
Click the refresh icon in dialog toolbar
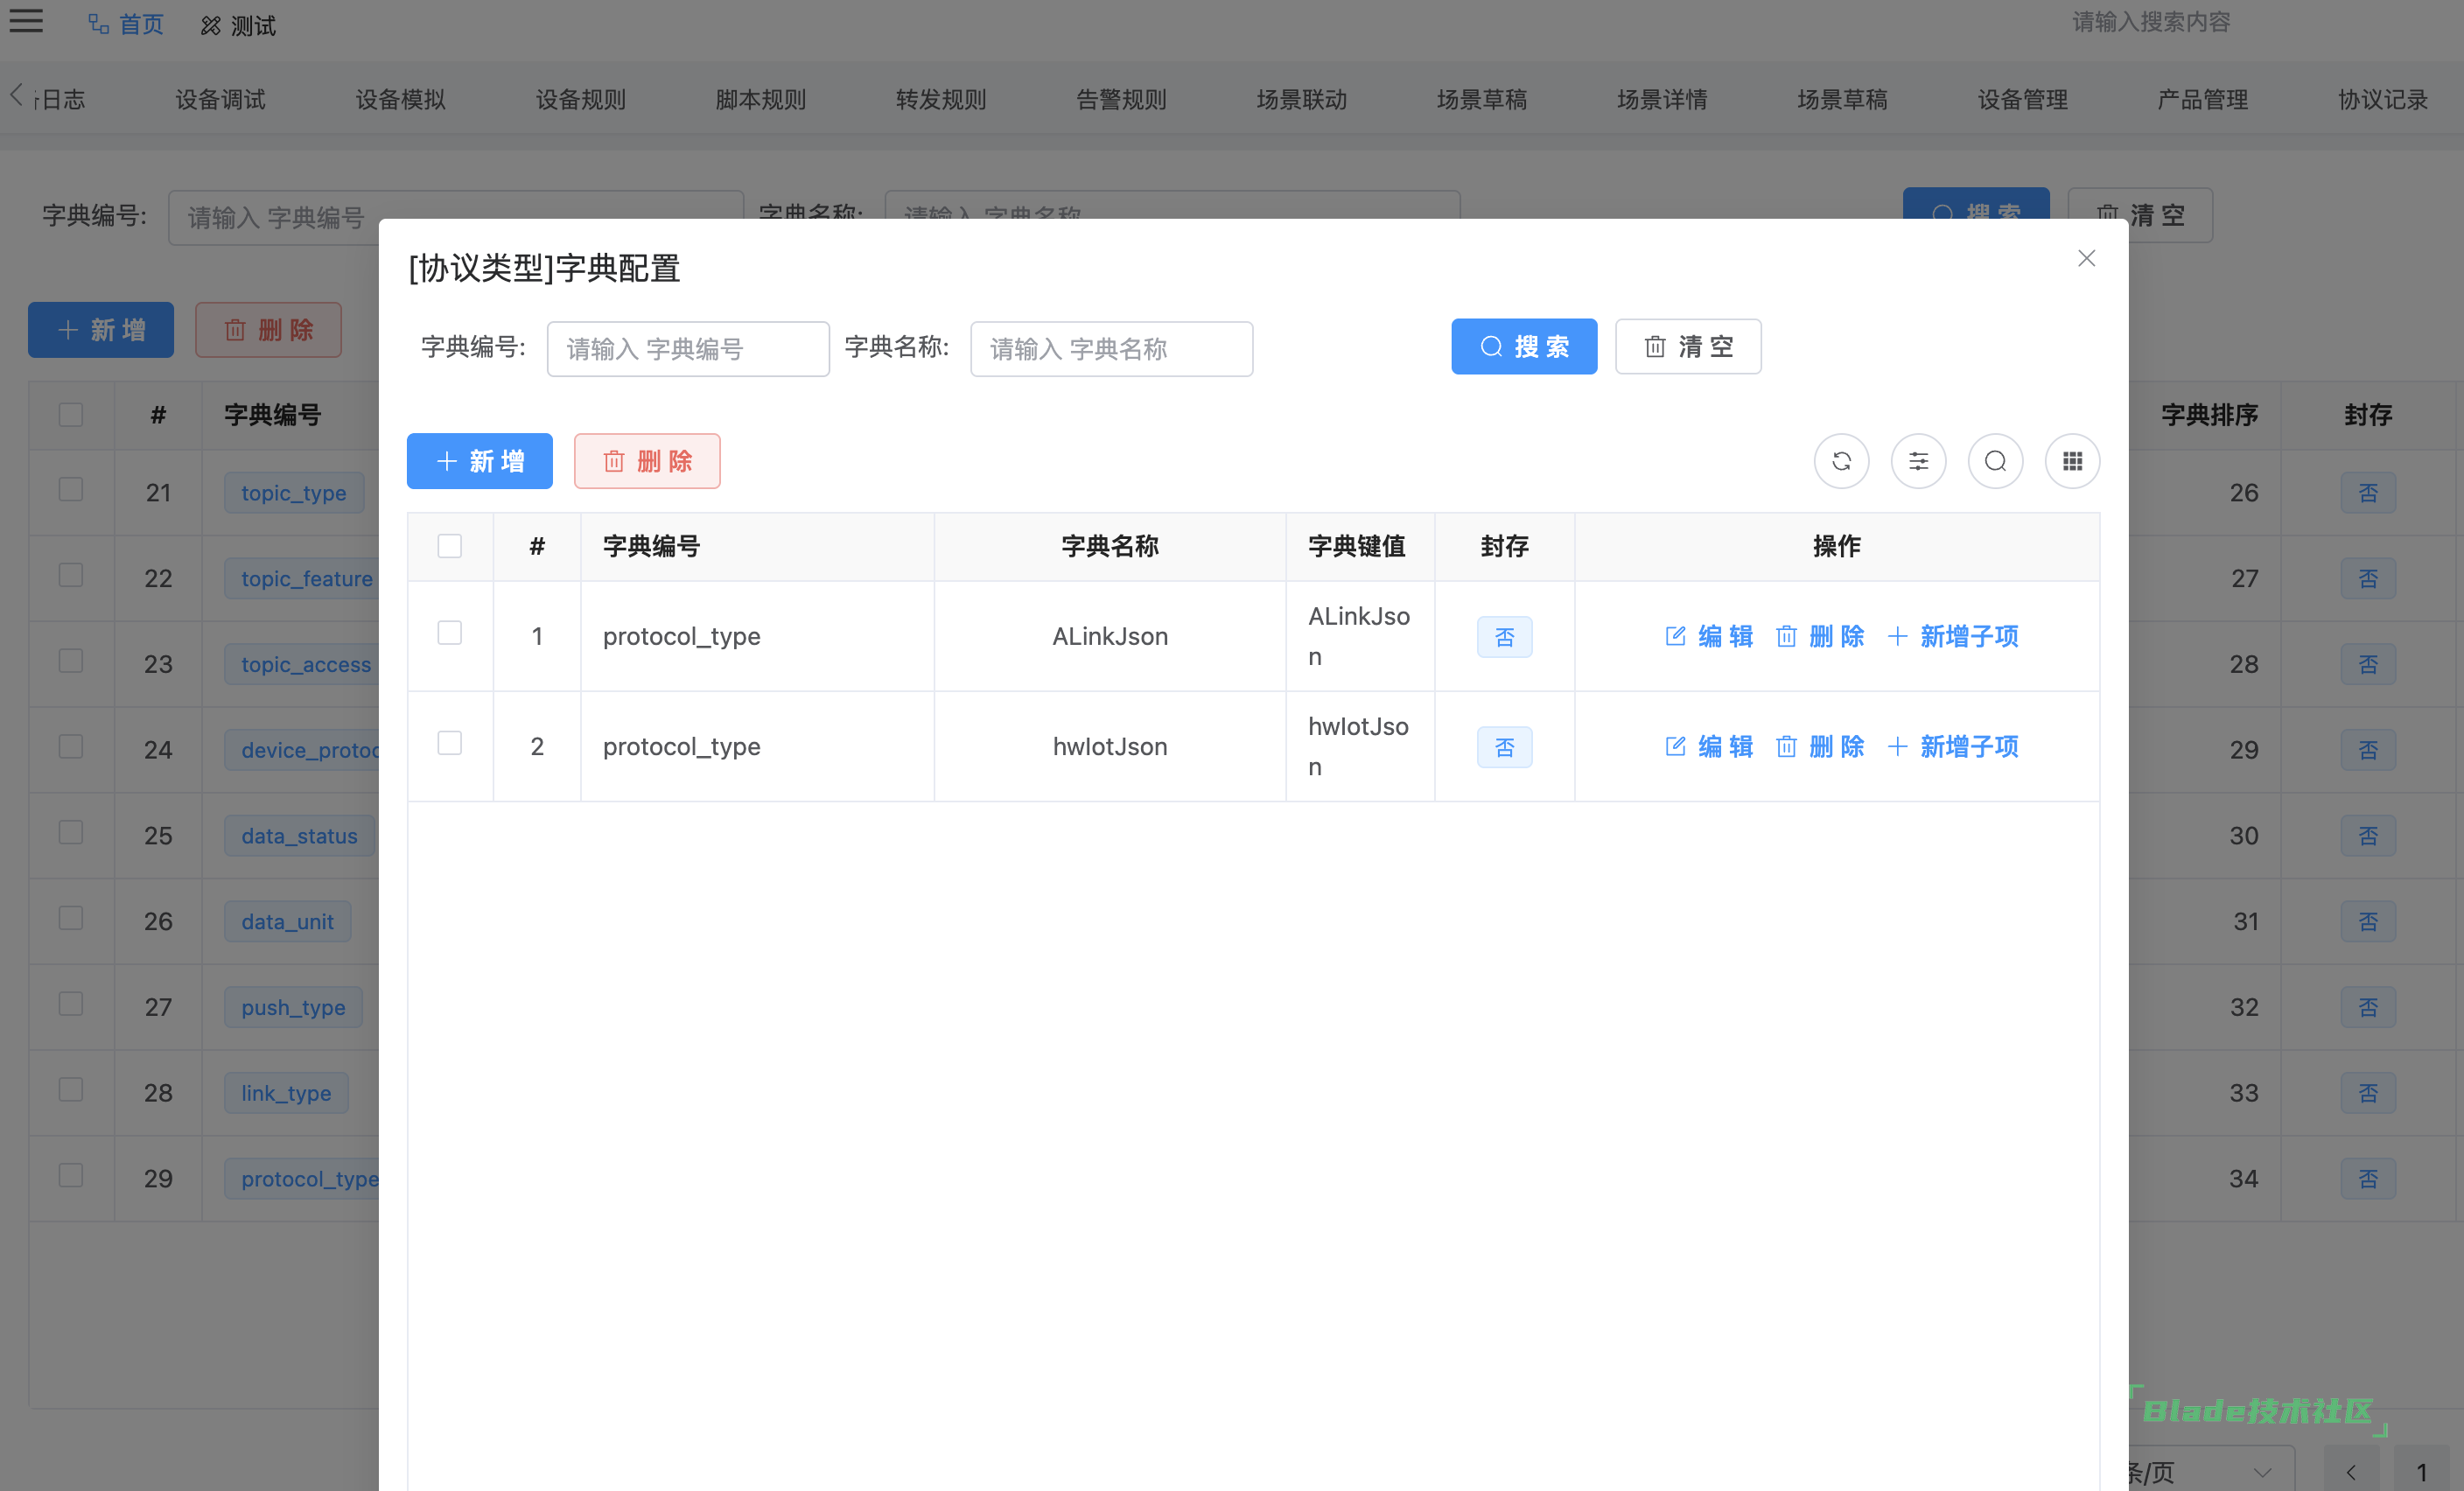1841,461
